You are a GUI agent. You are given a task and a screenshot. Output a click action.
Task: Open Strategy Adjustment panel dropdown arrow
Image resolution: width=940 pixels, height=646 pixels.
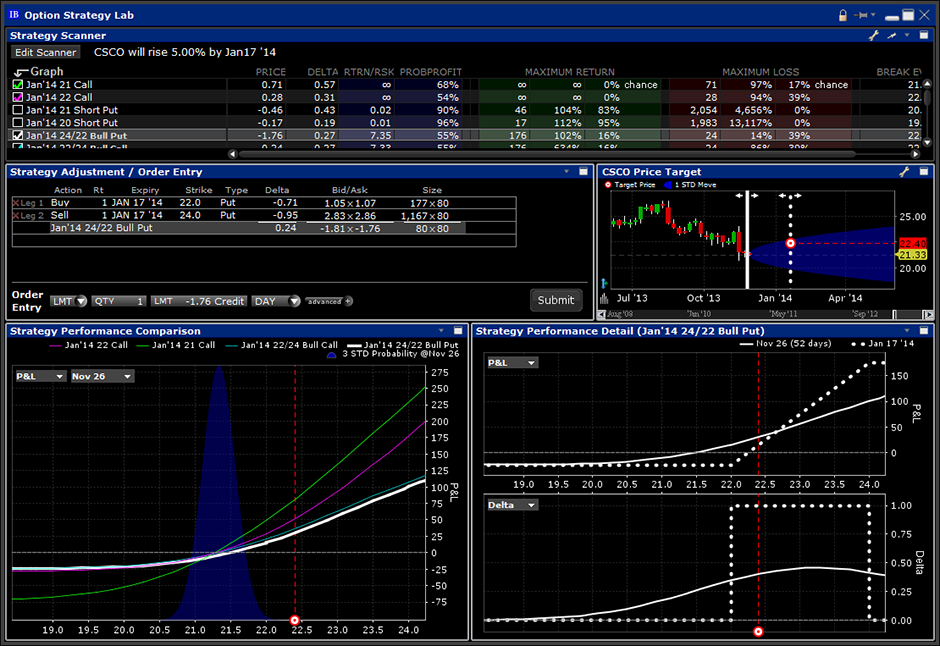click(567, 171)
